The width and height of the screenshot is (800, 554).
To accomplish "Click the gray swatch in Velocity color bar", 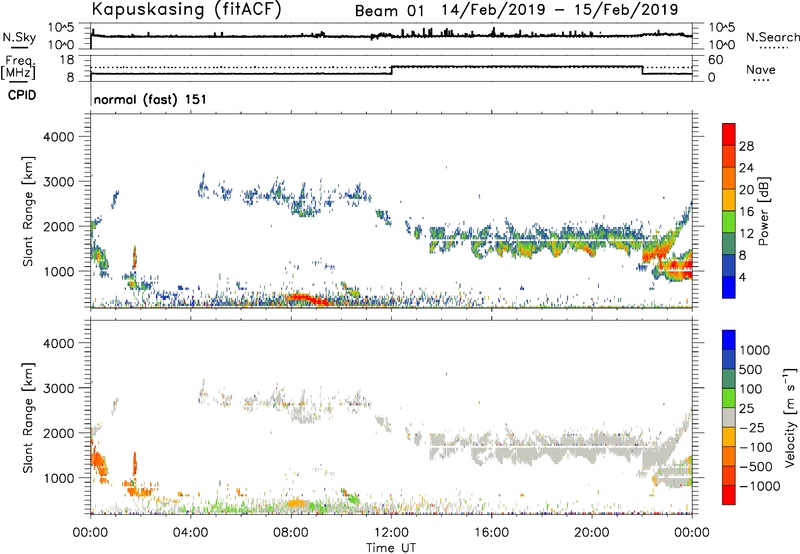I will pyautogui.click(x=729, y=418).
